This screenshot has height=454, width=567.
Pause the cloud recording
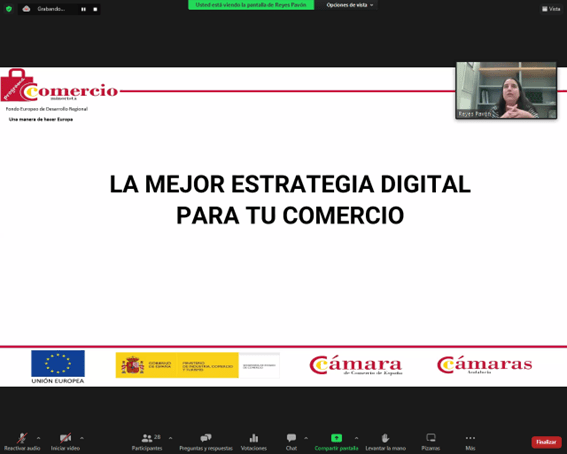tap(84, 9)
